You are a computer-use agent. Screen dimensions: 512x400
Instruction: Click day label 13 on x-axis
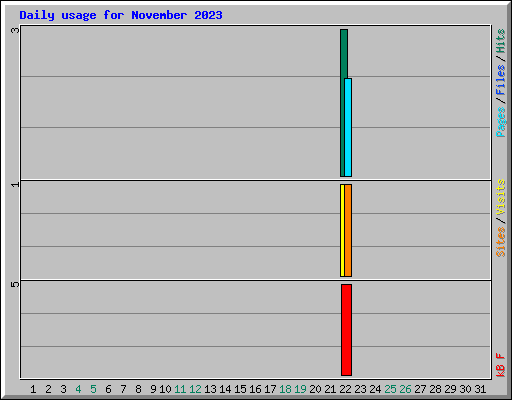210,389
